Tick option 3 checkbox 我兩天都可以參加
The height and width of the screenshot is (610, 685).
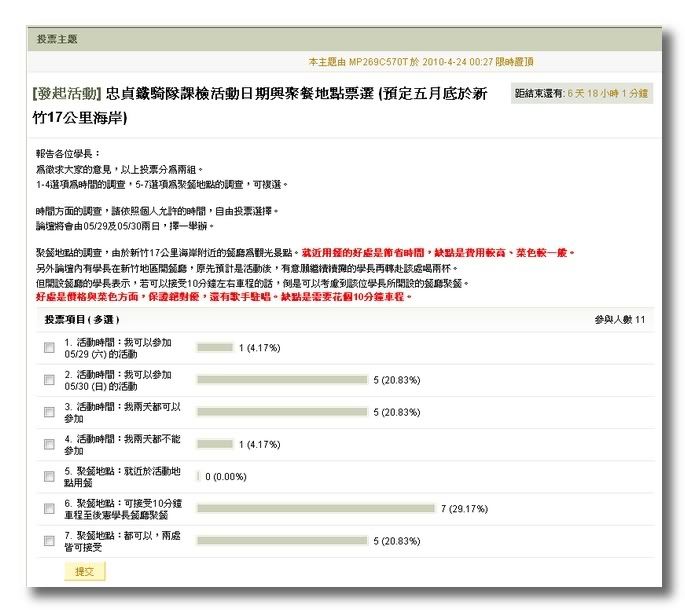(49, 412)
